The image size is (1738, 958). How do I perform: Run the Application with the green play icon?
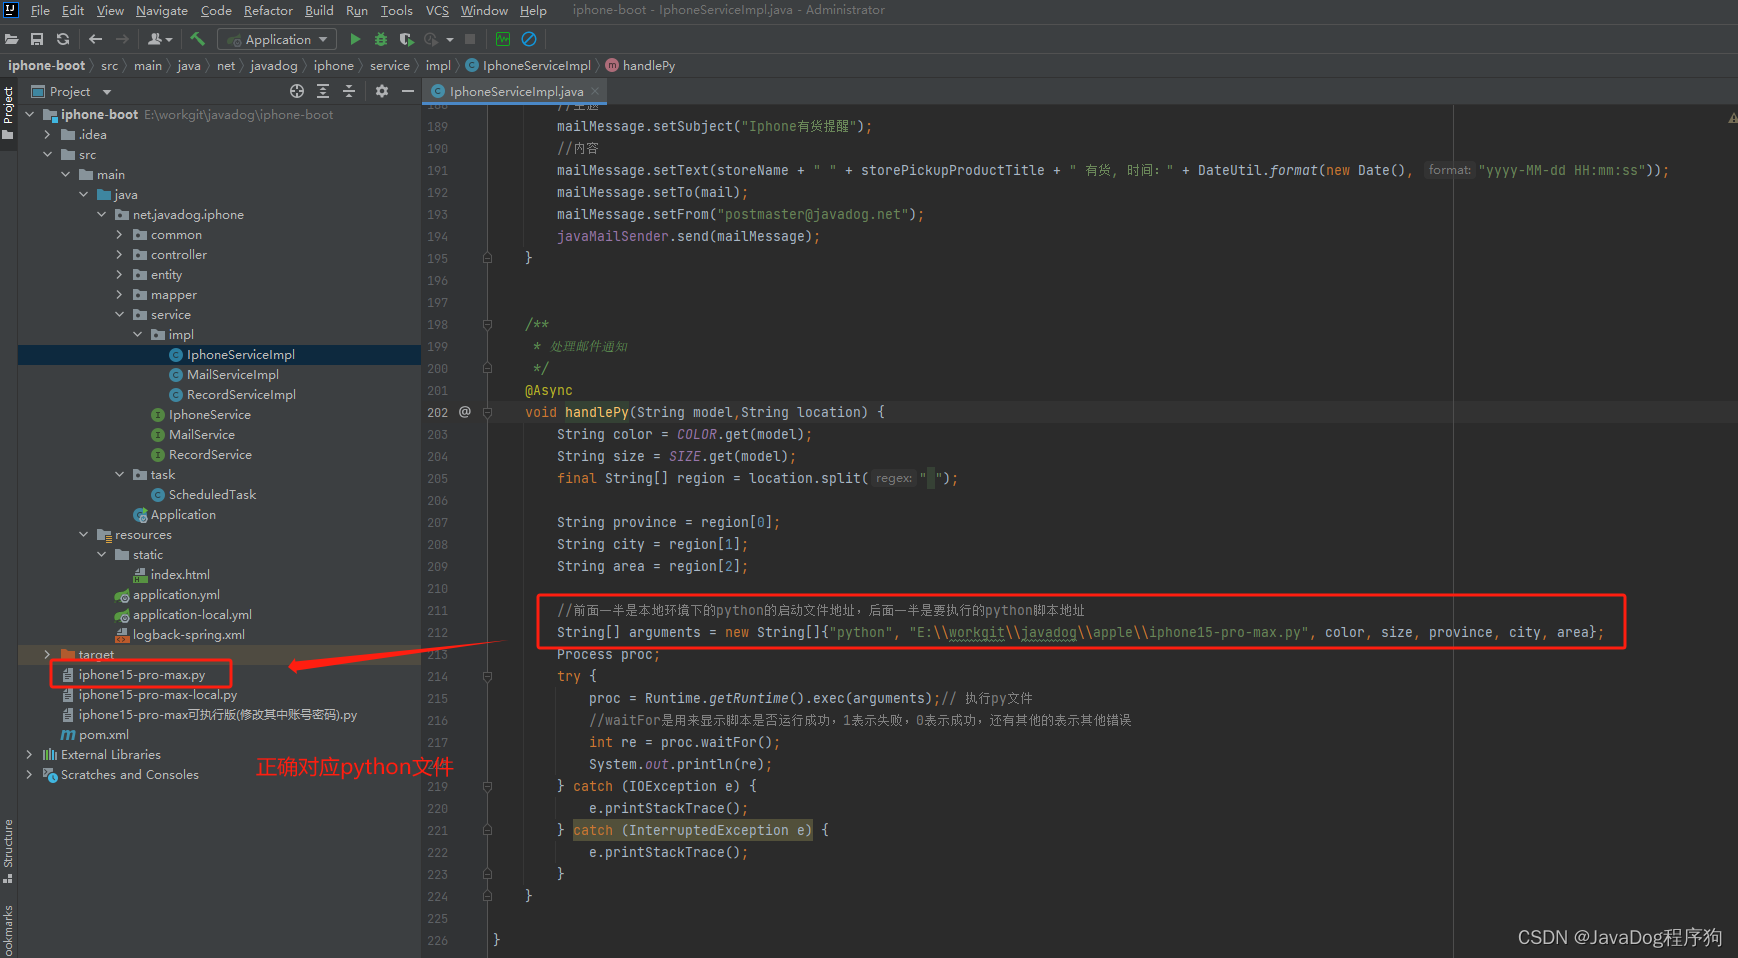(x=355, y=39)
